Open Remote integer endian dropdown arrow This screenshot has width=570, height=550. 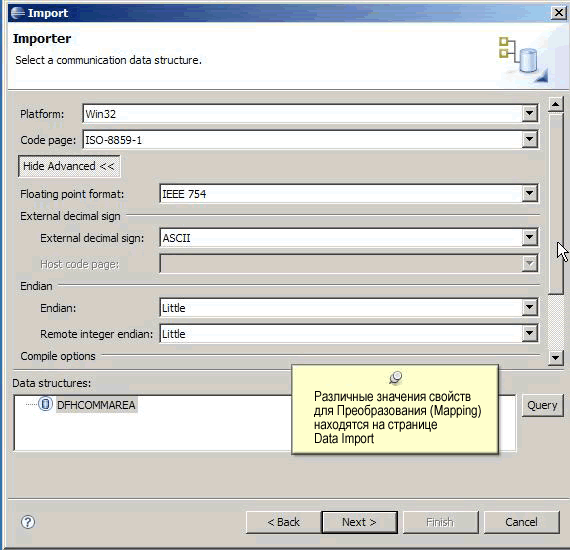[530, 333]
